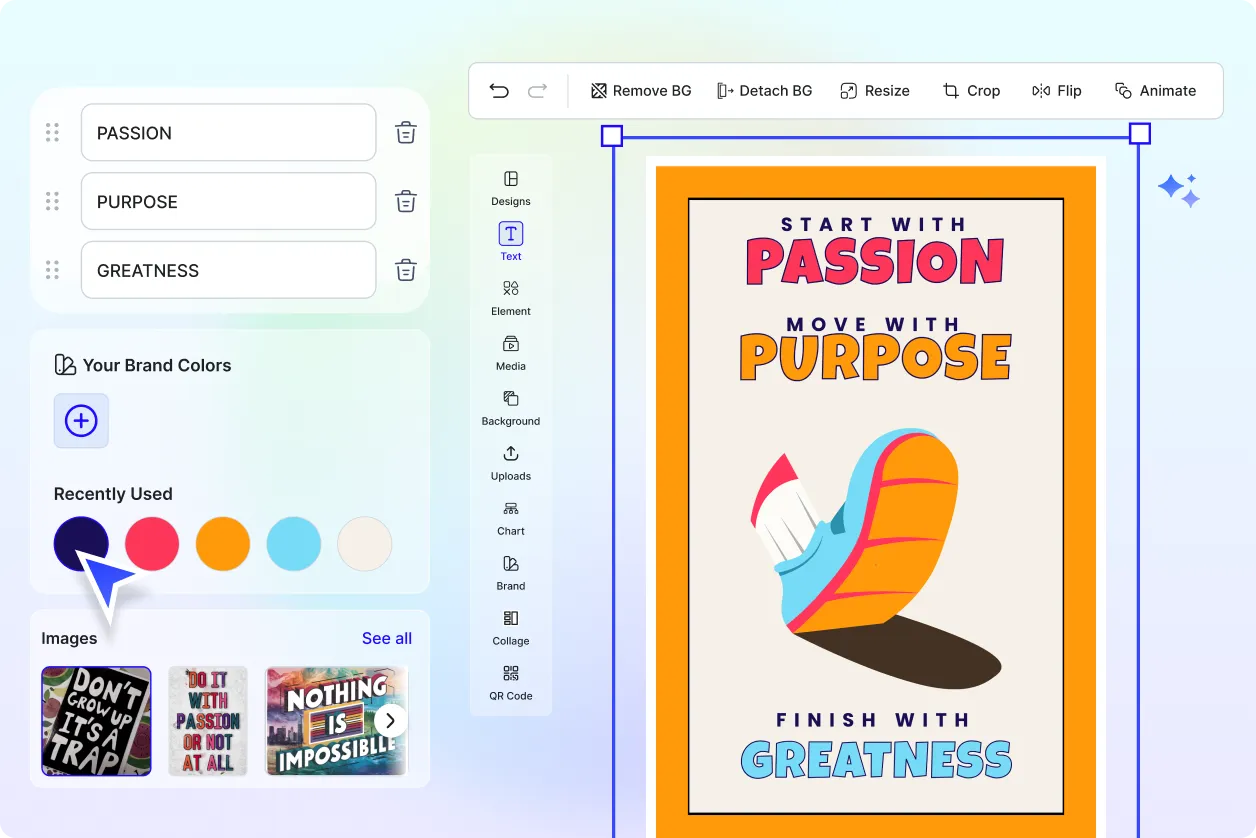Click the undo arrow icon
The width and height of the screenshot is (1256, 838).
[499, 91]
